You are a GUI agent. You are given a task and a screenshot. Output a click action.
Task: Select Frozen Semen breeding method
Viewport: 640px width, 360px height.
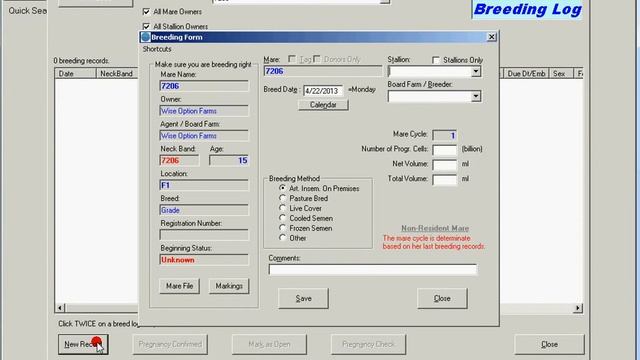(282, 228)
